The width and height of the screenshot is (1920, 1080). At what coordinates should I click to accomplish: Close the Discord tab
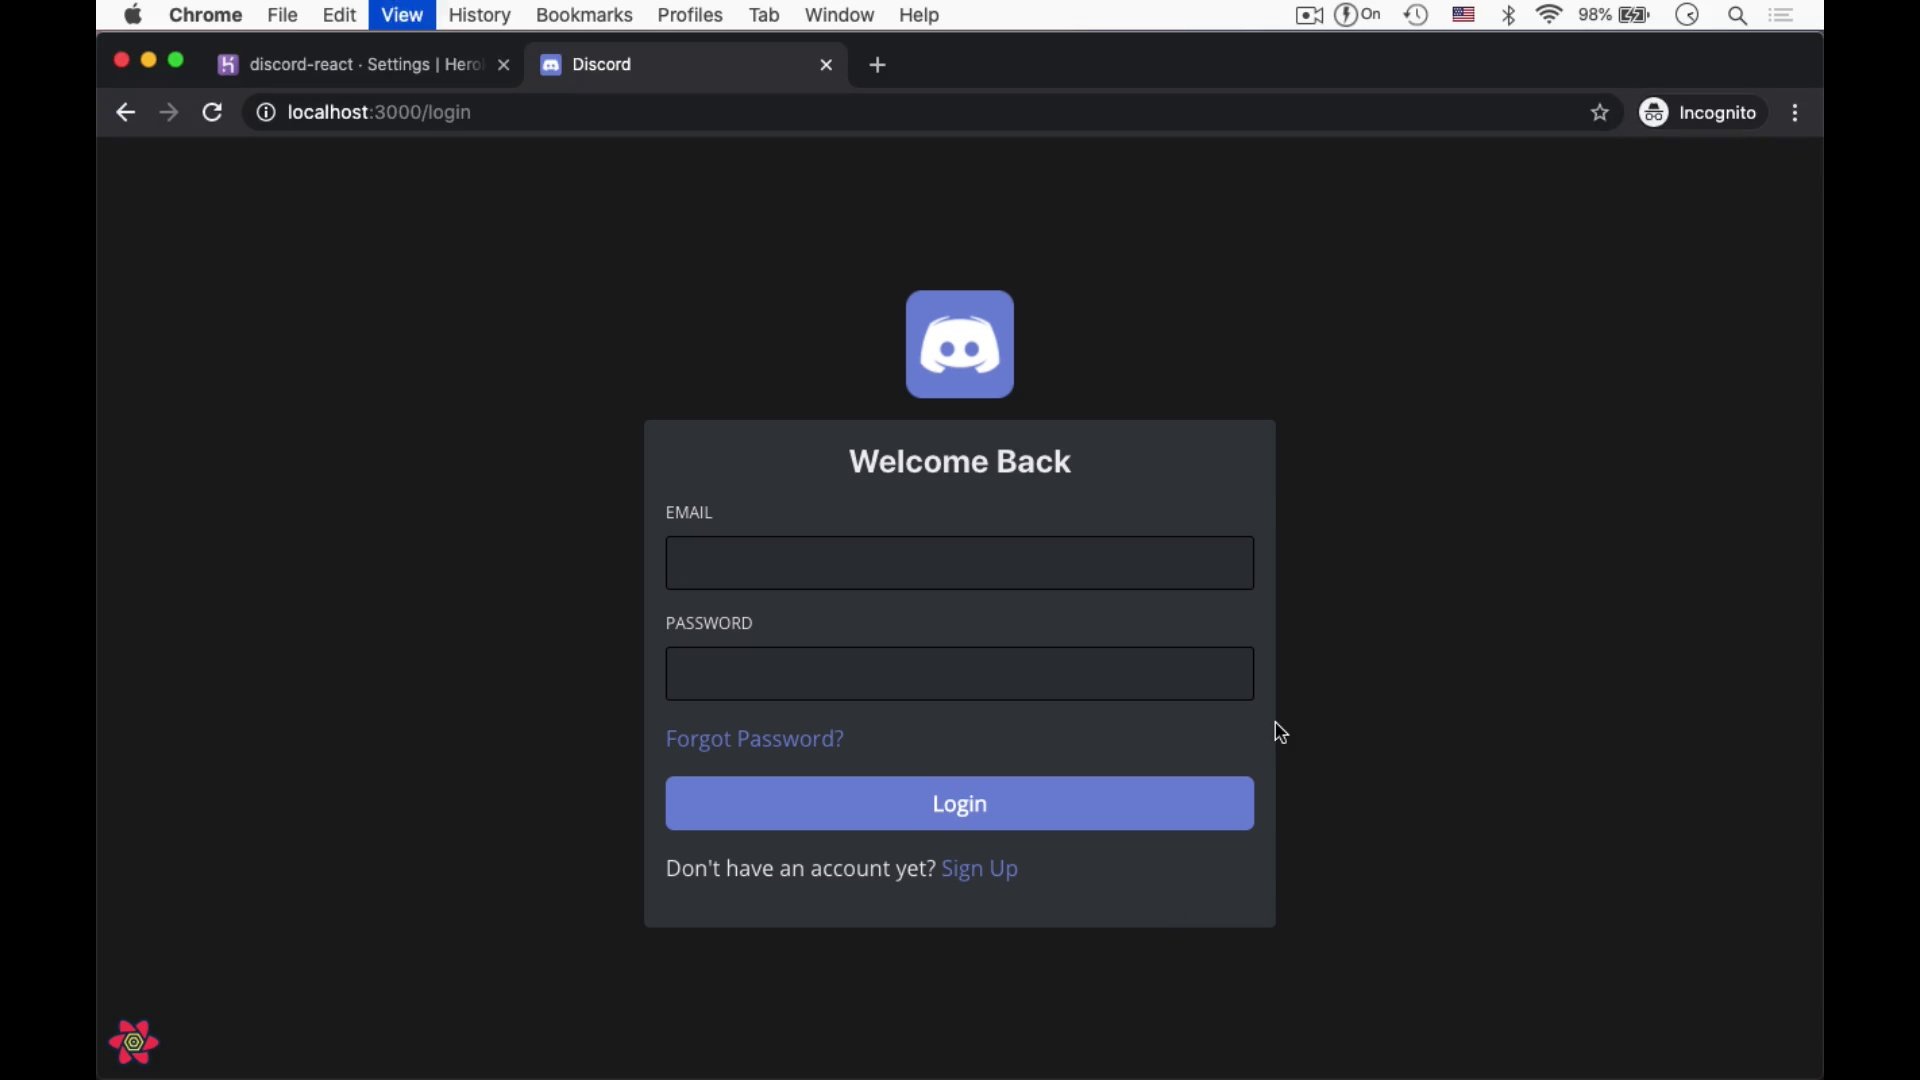point(826,65)
